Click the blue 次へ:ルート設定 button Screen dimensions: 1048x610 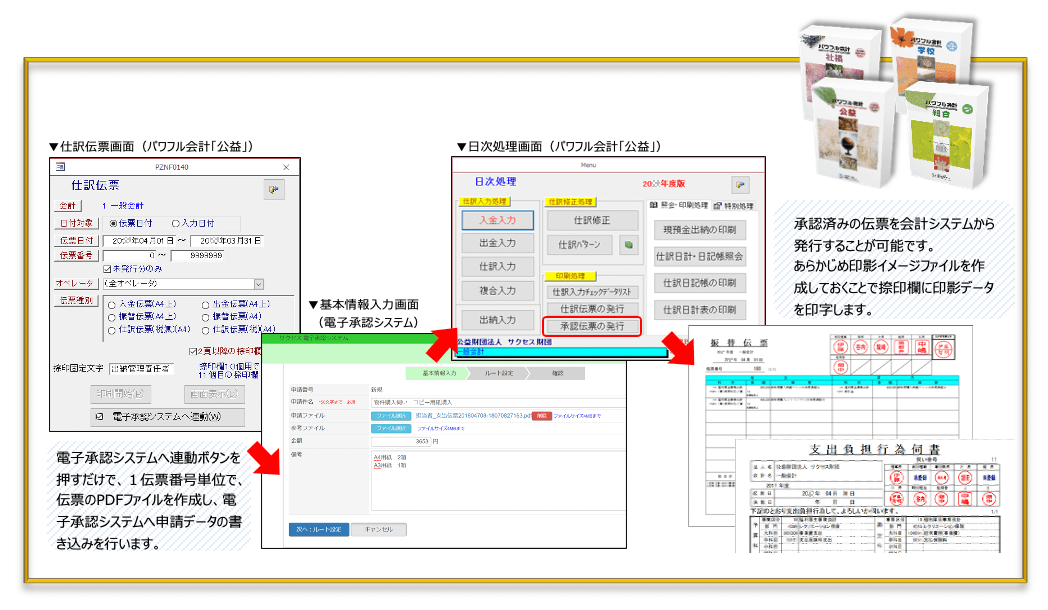click(321, 530)
